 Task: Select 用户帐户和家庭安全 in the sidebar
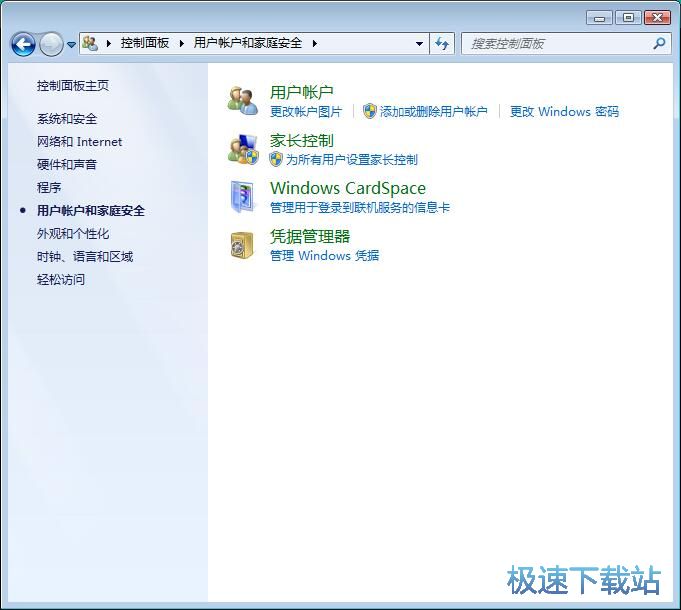tap(91, 211)
